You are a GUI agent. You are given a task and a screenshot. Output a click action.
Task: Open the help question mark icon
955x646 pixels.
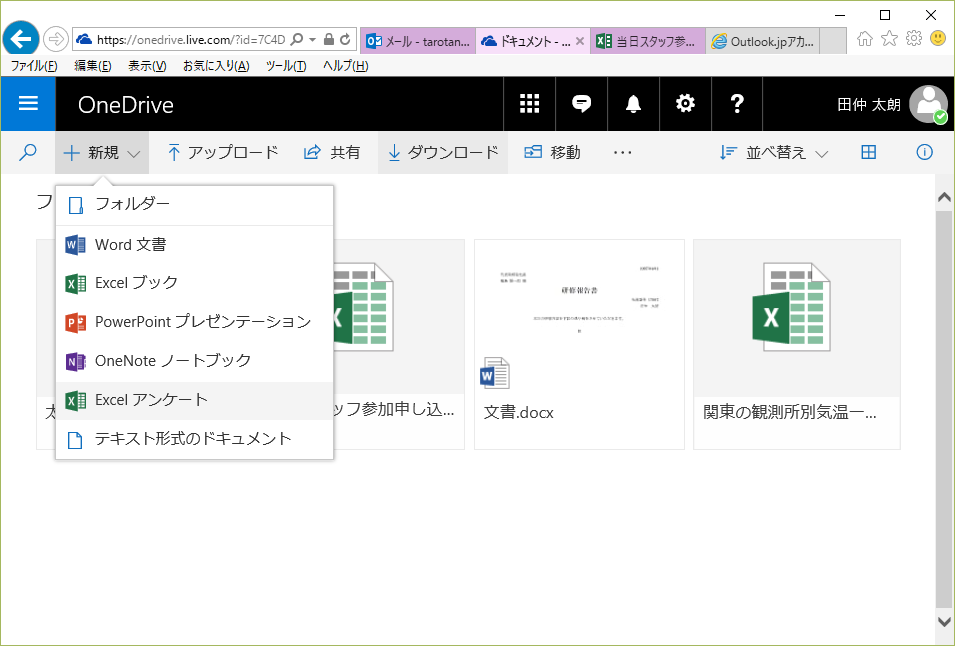pos(737,104)
